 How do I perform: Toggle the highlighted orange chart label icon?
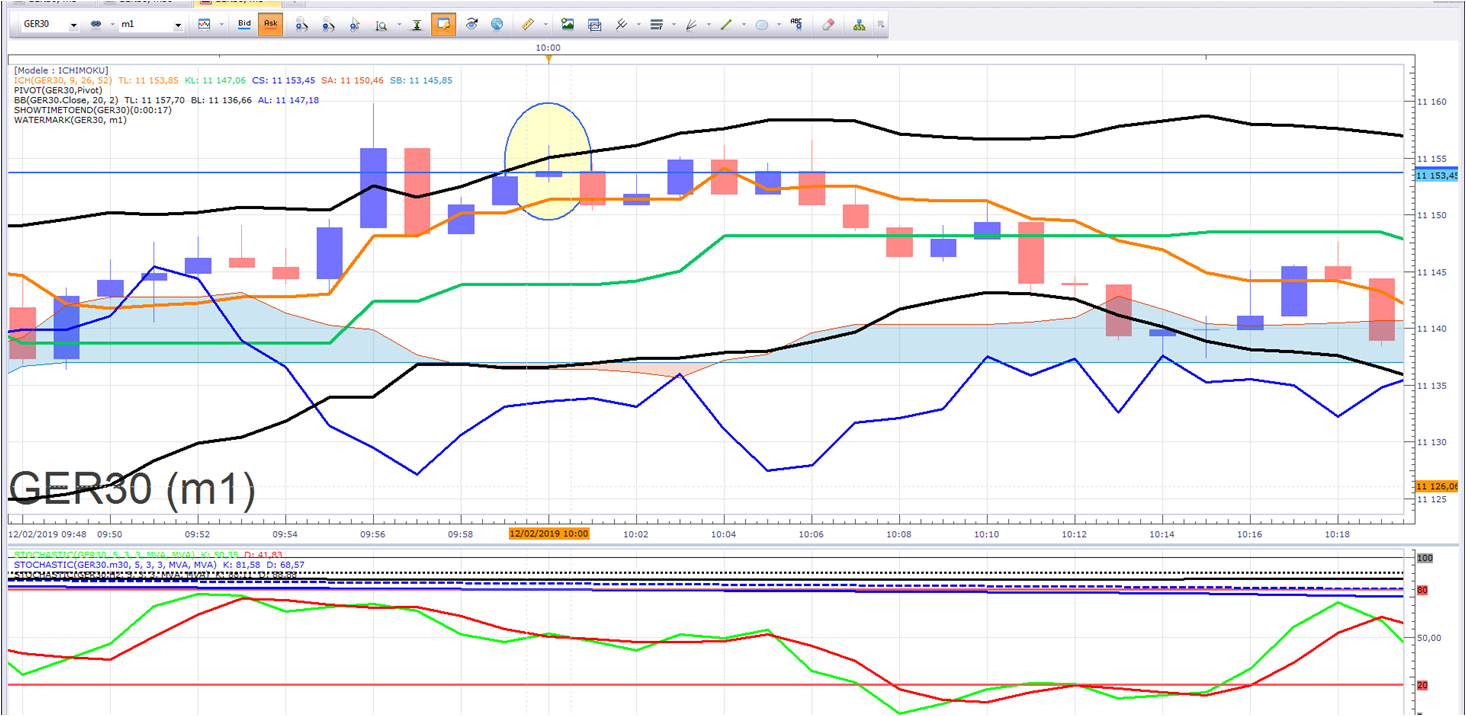coord(444,24)
